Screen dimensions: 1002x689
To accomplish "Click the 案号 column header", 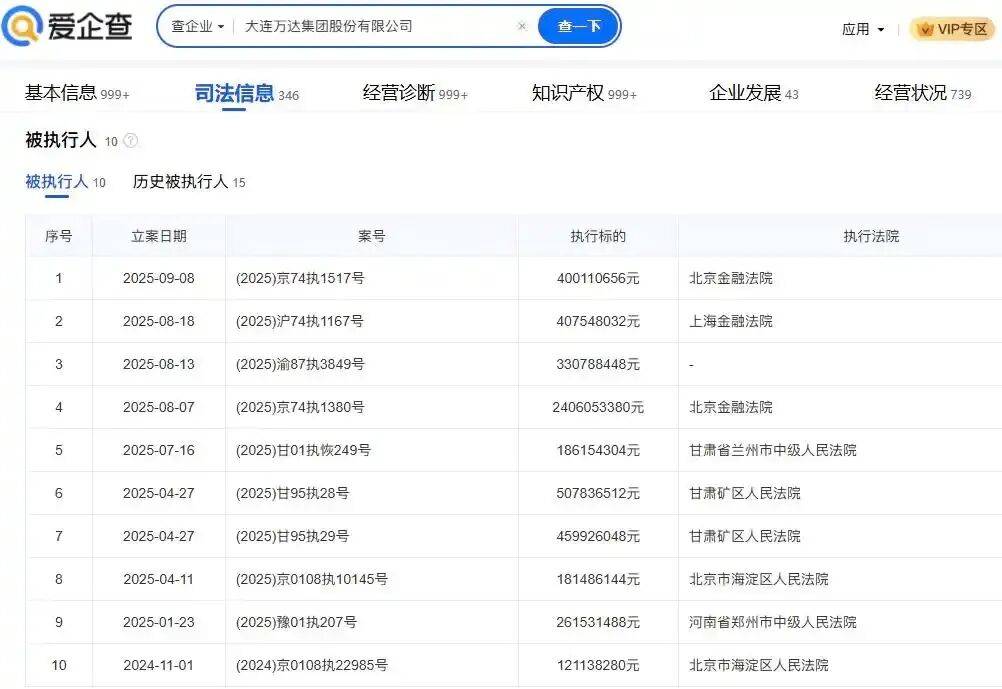I will click(x=371, y=236).
